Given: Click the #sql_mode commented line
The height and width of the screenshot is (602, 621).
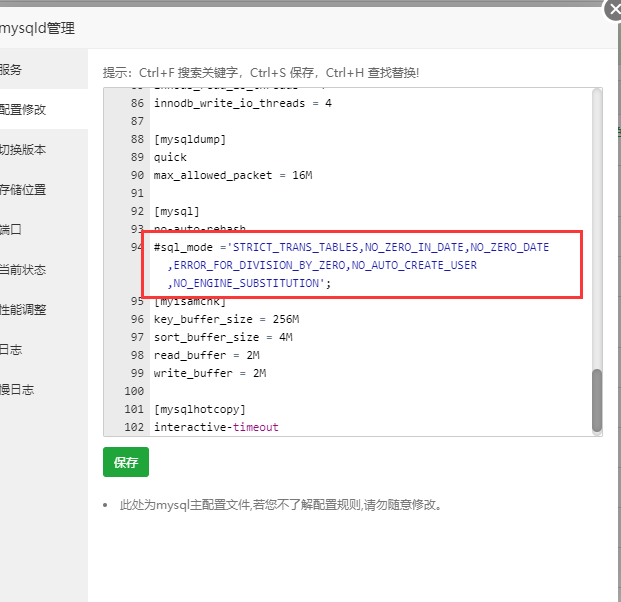Looking at the screenshot, I should click(351, 247).
